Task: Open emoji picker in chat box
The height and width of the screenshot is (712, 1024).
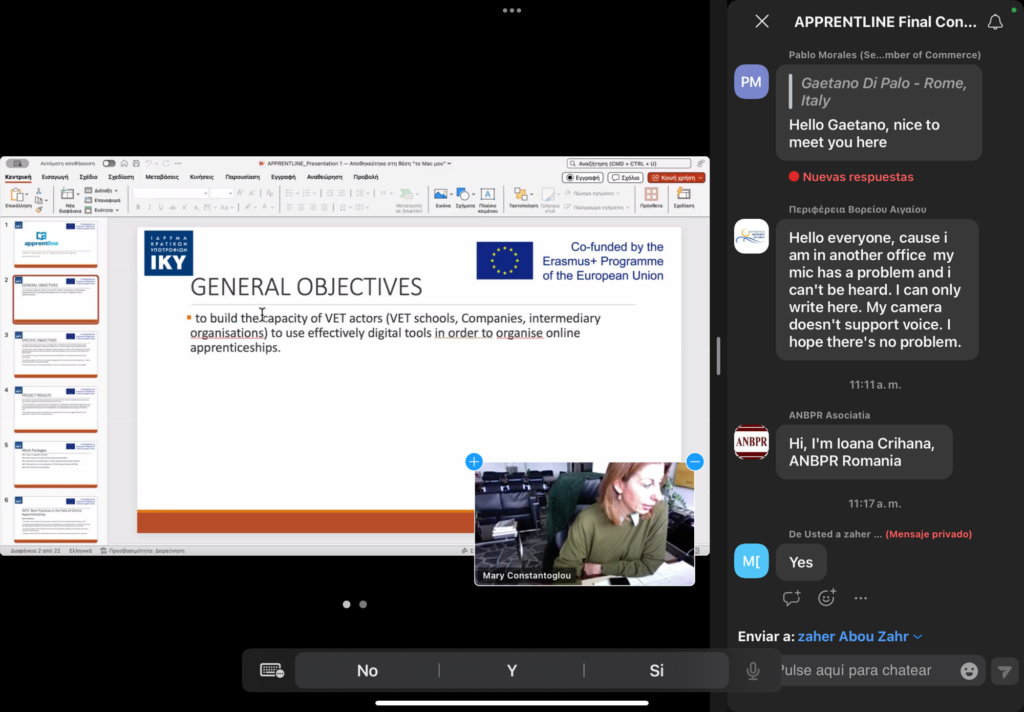Action: 969,671
